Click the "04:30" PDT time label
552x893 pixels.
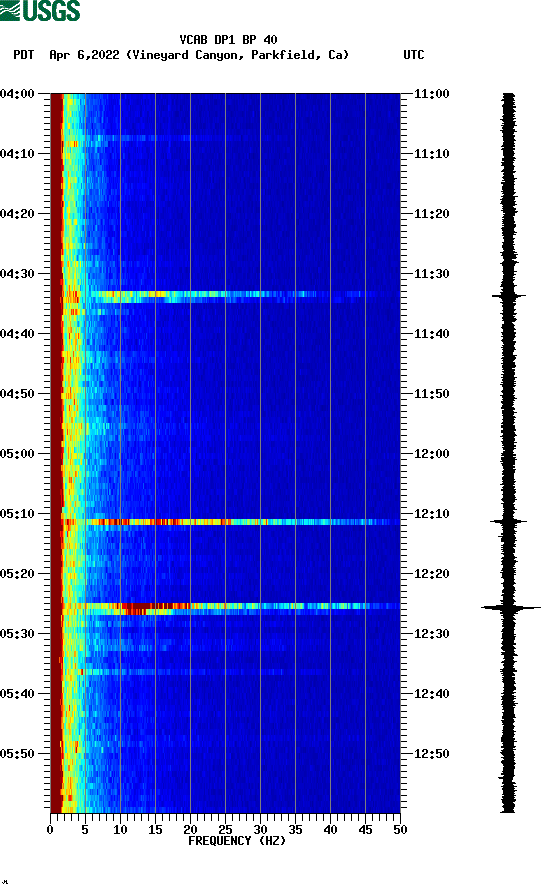click(18, 273)
